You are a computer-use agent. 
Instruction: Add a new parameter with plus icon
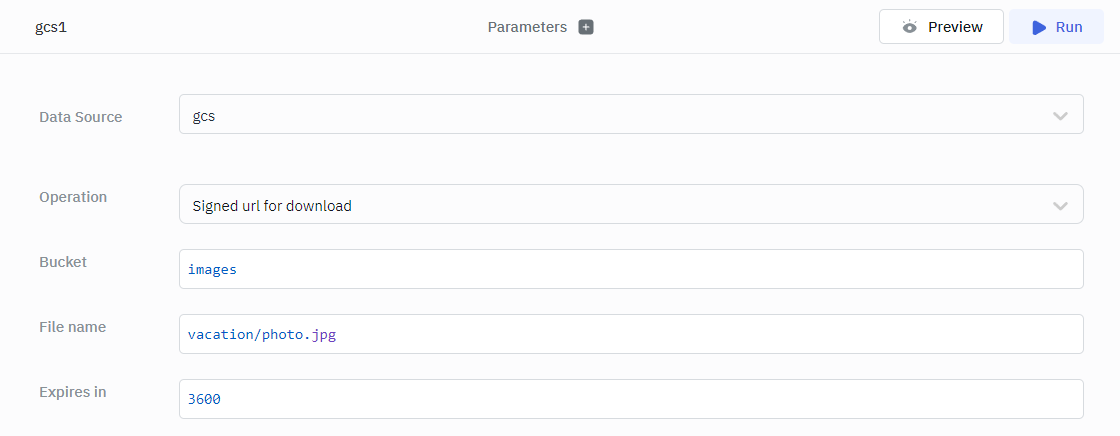click(586, 27)
